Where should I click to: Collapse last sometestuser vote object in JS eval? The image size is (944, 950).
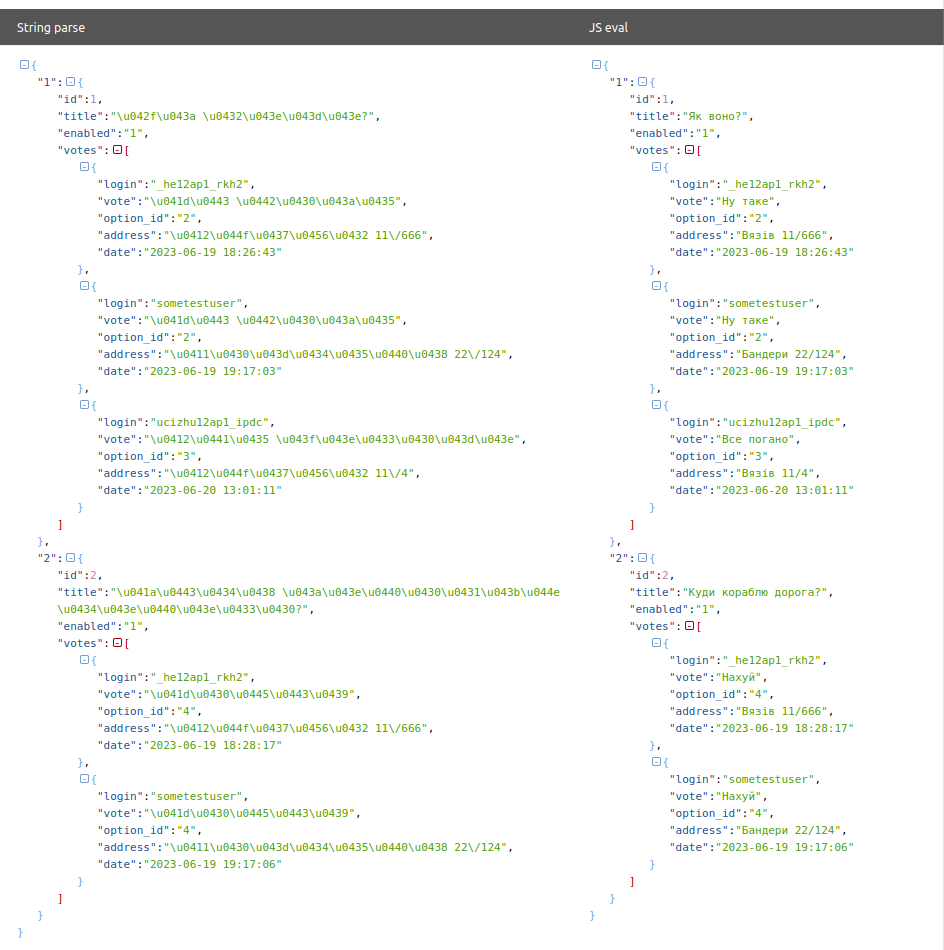[656, 762]
